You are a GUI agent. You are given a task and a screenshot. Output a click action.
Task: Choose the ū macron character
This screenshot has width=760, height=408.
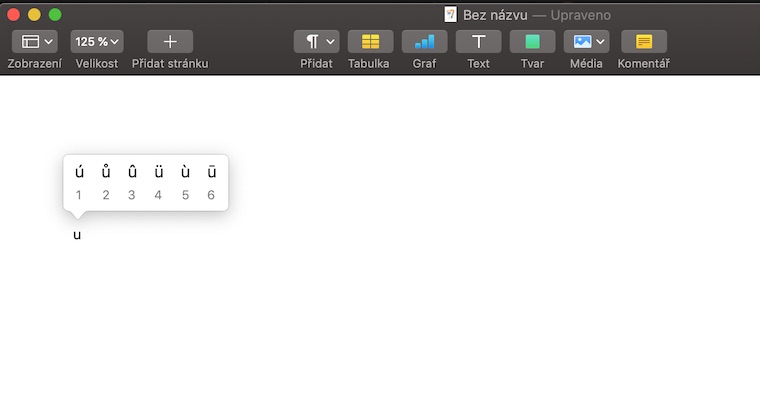[211, 172]
